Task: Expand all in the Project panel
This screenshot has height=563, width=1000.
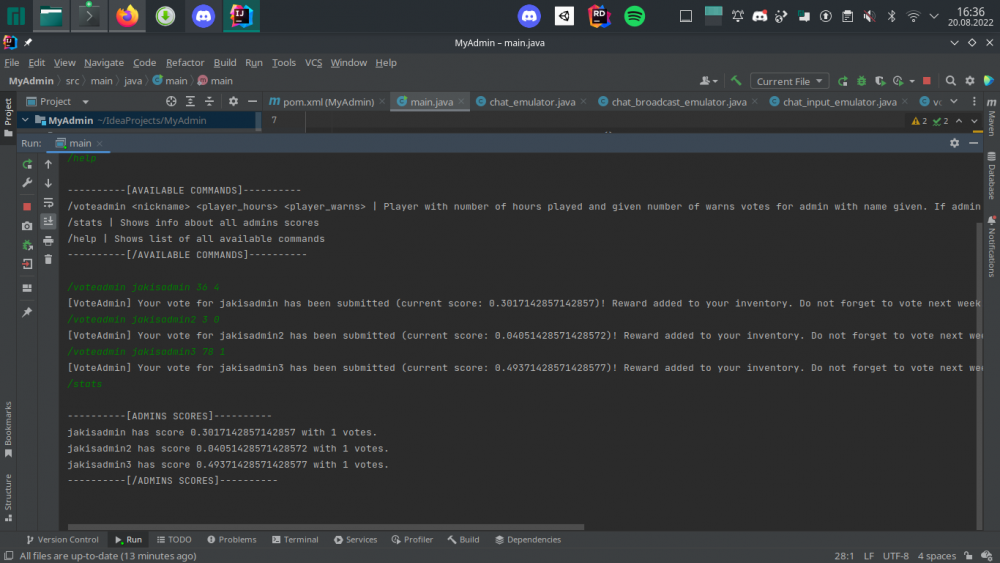Action: pos(190,101)
